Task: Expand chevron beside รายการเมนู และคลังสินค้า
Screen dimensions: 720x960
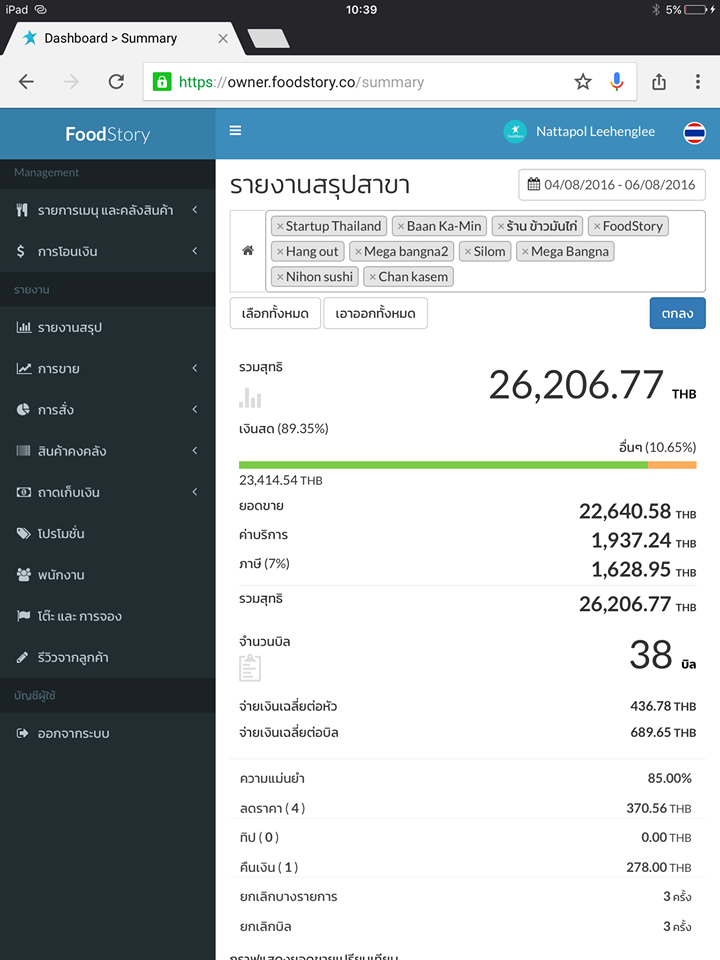Action: pos(195,210)
